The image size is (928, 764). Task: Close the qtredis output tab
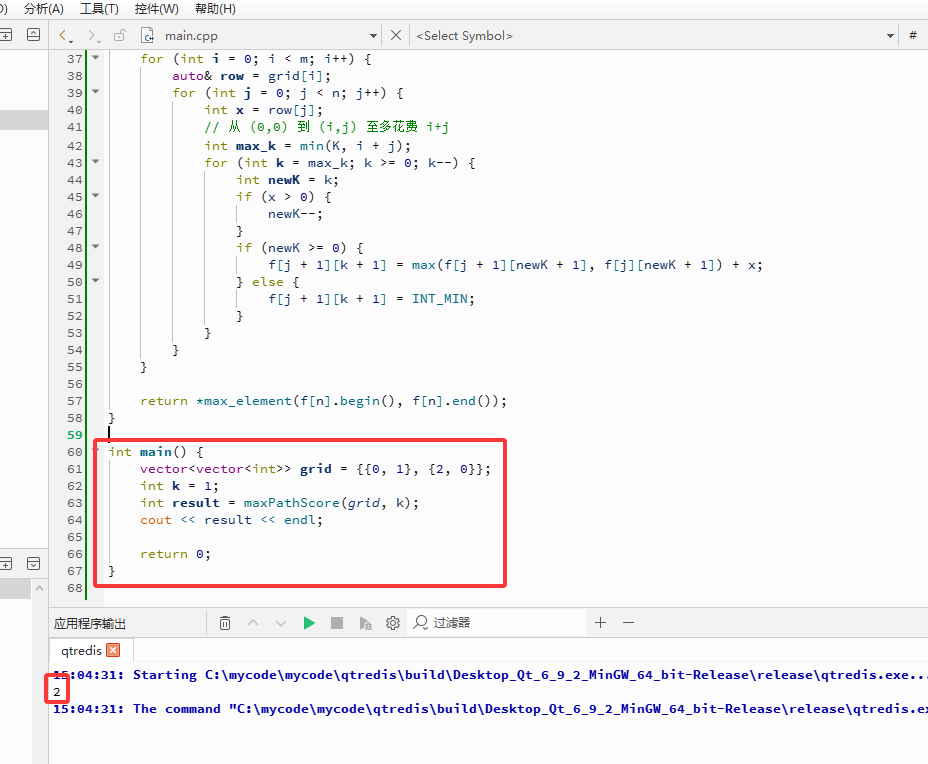pos(113,650)
